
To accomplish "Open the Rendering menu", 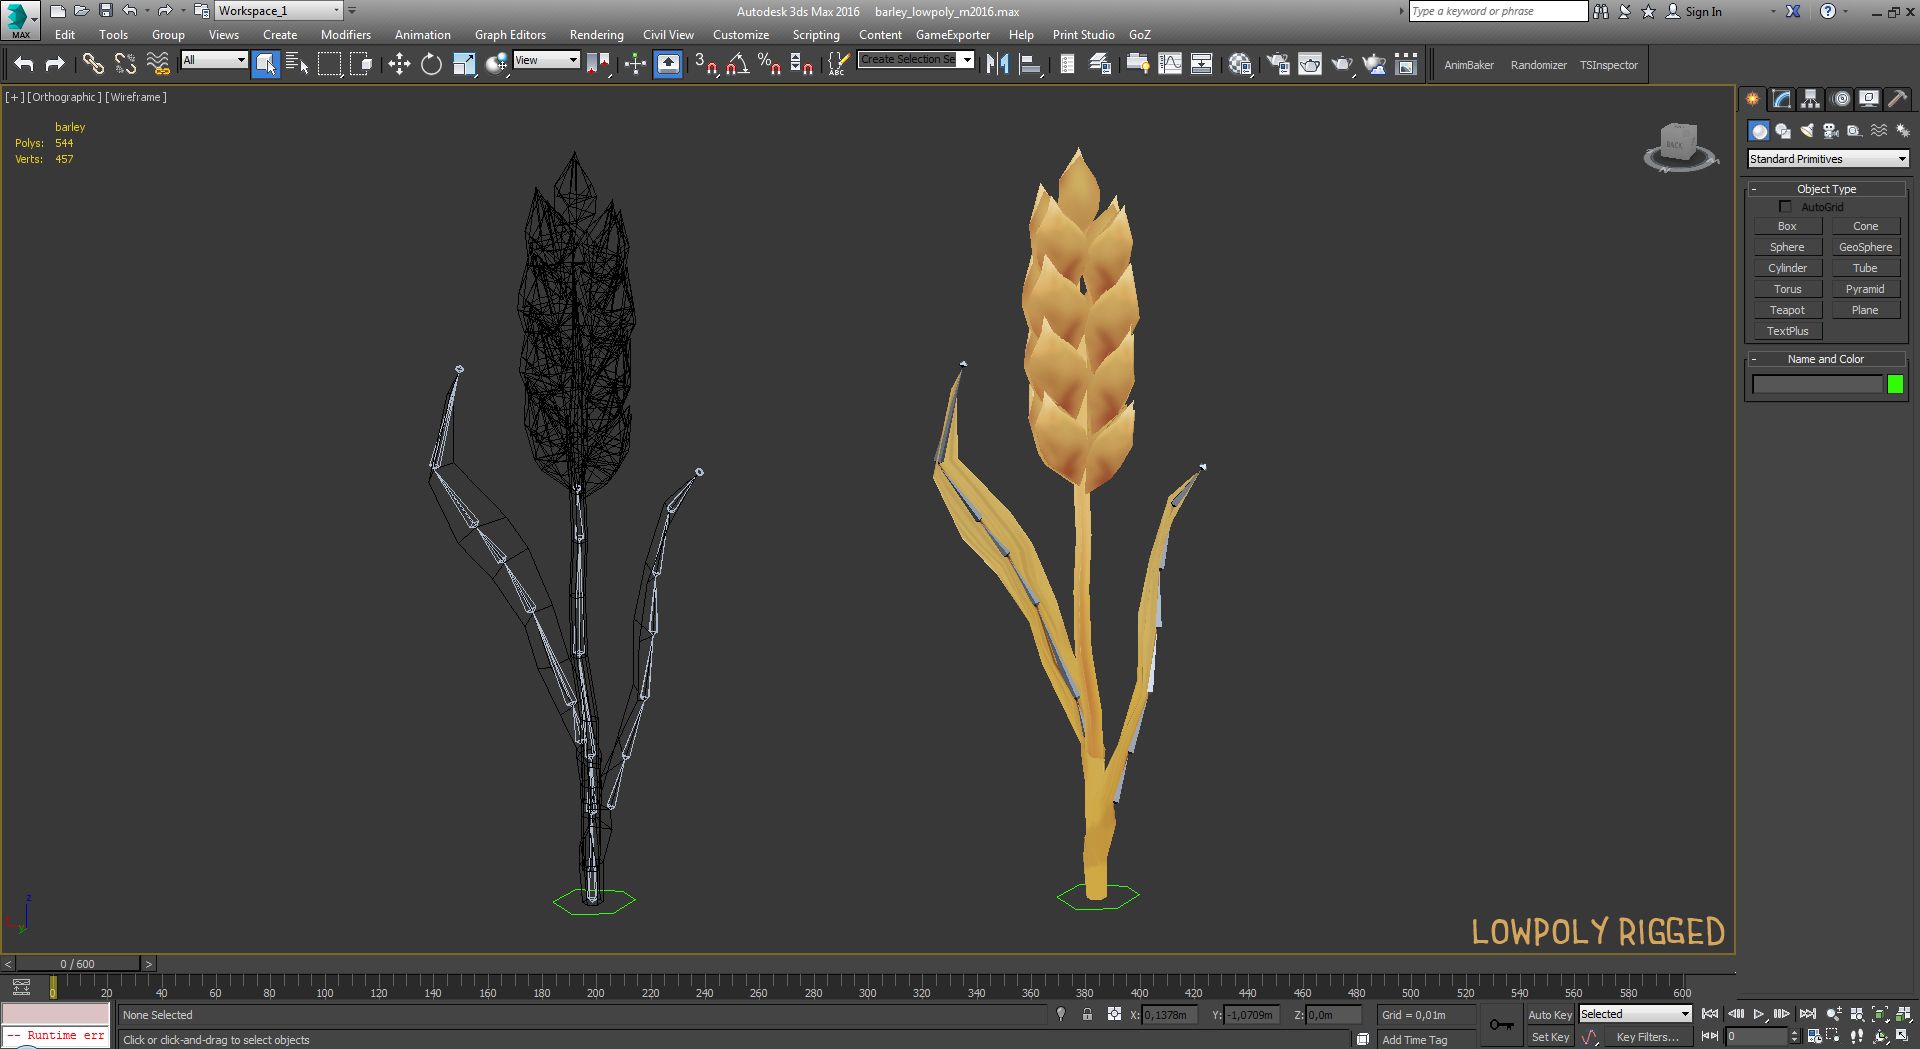I will (x=596, y=35).
